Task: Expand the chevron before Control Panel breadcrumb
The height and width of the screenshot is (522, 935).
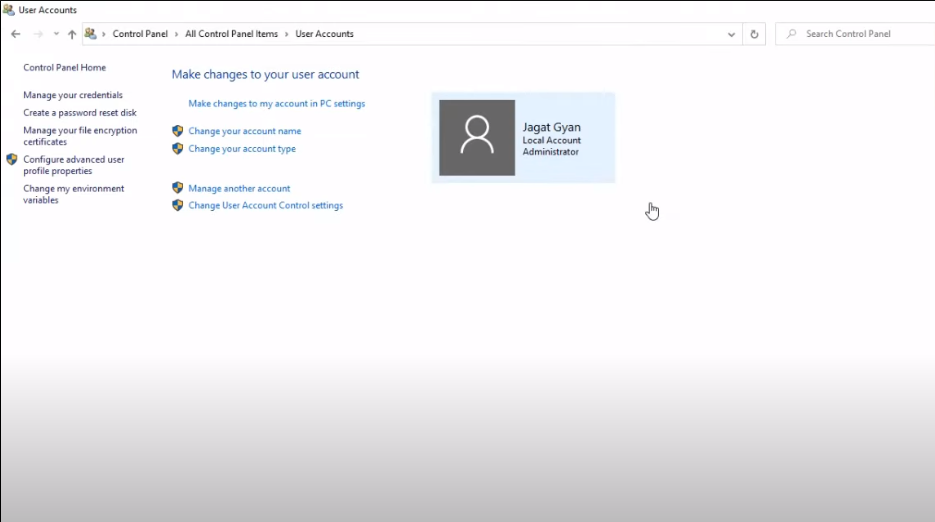Action: point(104,34)
